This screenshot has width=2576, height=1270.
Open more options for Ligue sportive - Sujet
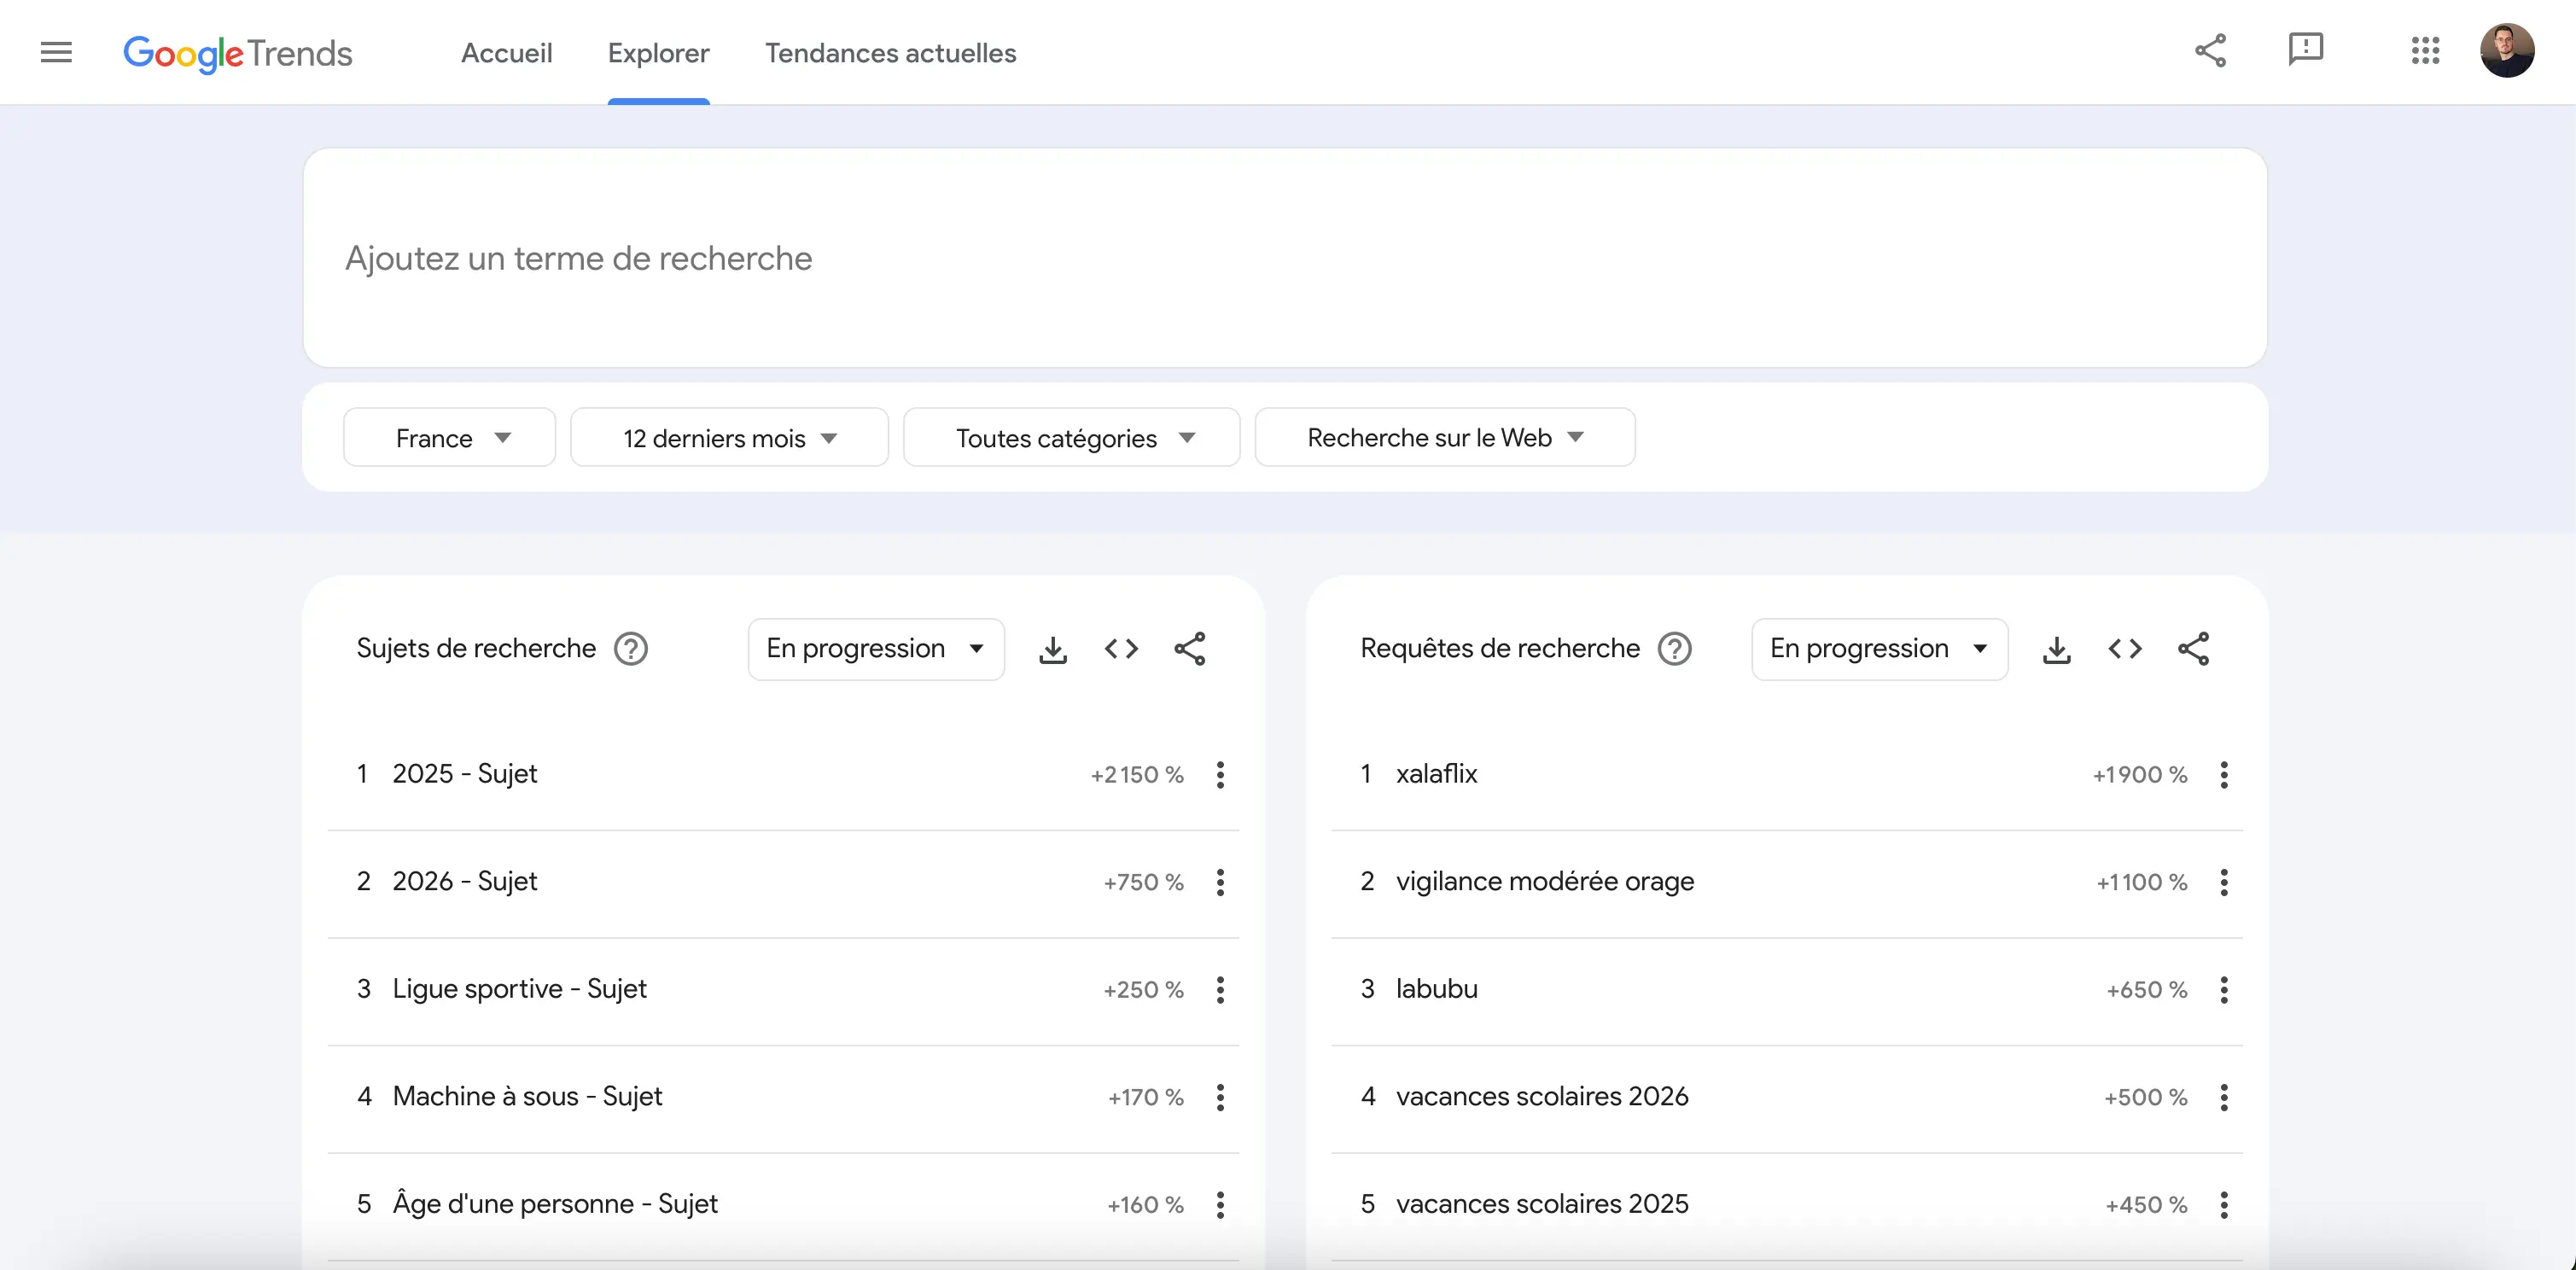(x=1220, y=990)
